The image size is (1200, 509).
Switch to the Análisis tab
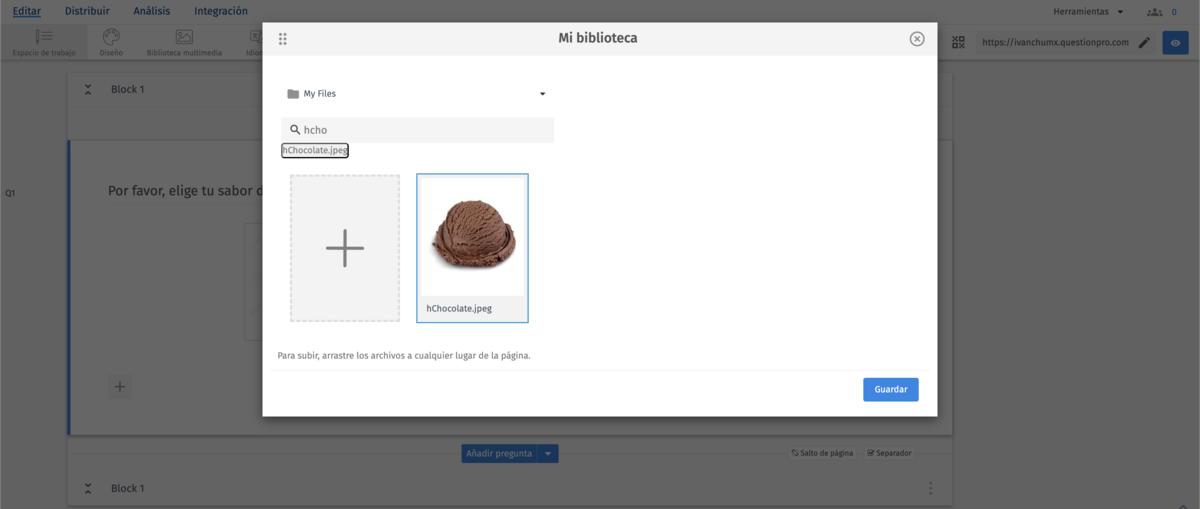pos(152,11)
